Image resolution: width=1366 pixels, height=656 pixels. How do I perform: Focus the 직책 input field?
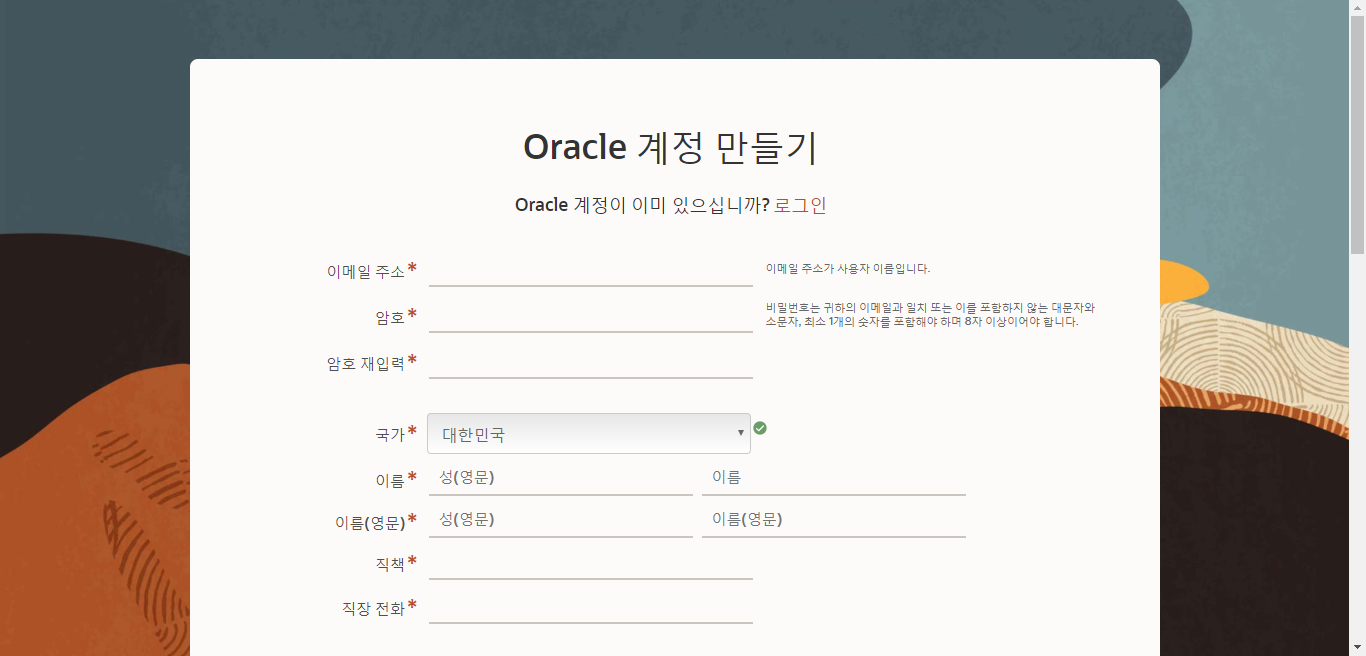[591, 563]
